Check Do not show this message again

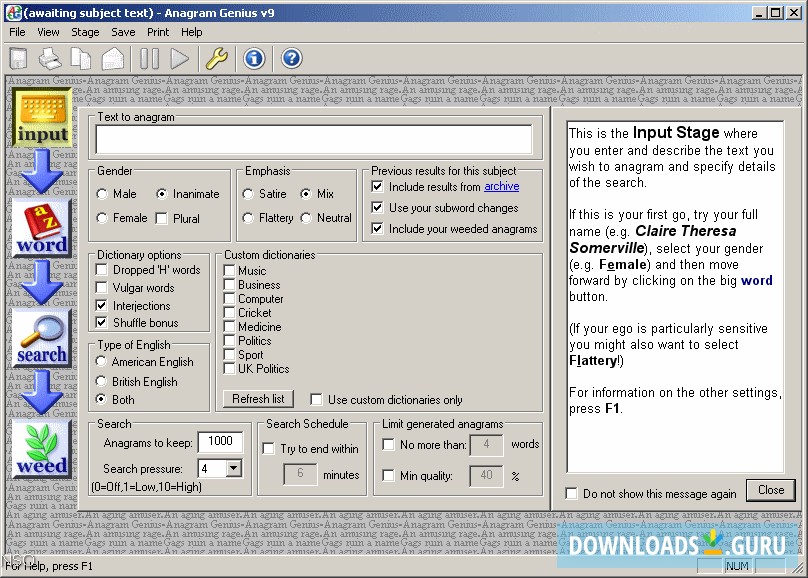571,494
